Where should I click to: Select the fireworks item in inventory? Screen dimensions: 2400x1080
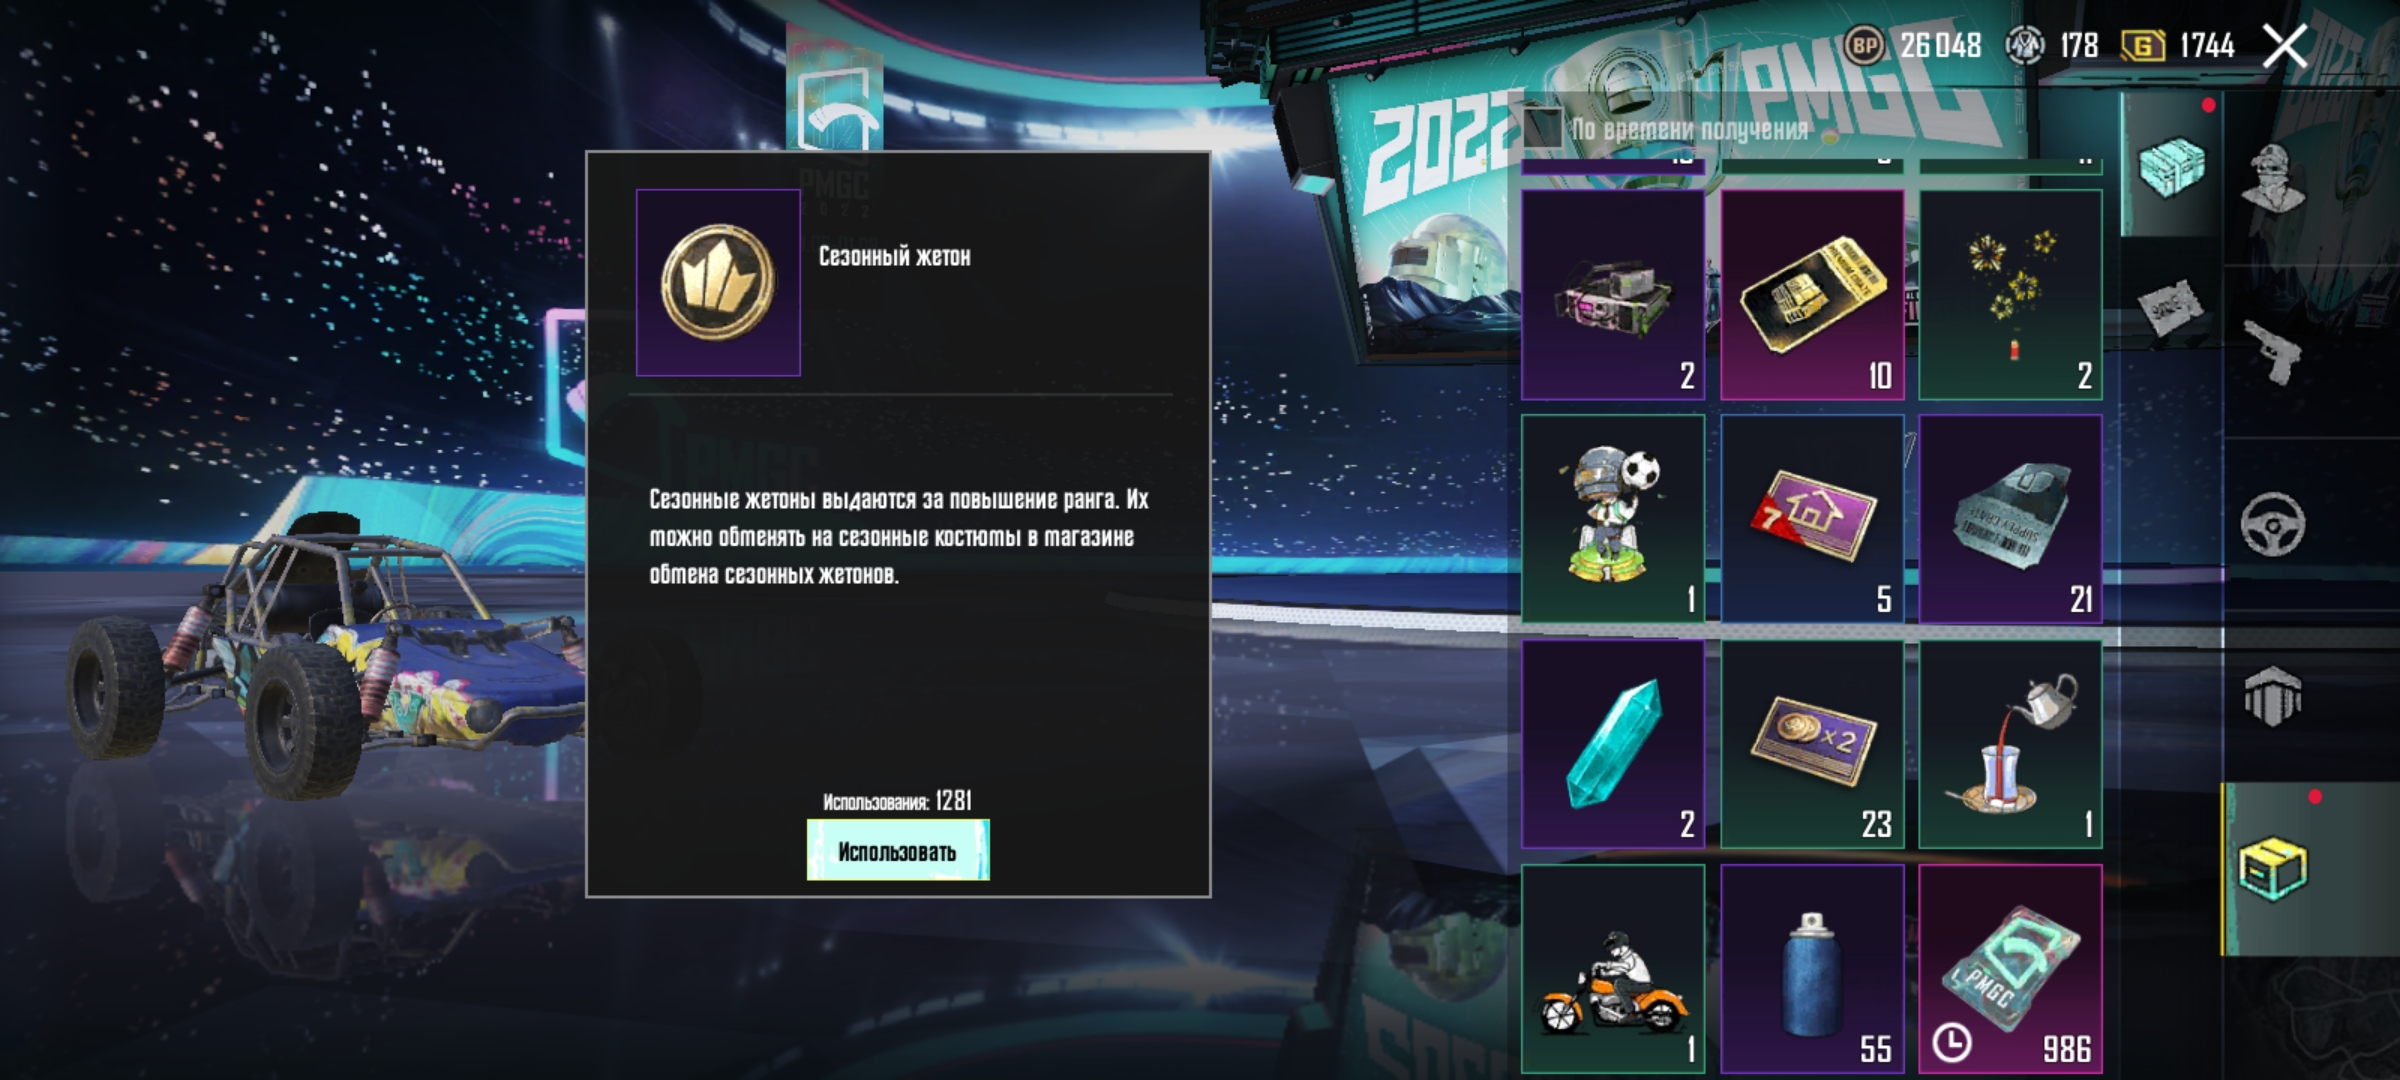coord(2010,295)
